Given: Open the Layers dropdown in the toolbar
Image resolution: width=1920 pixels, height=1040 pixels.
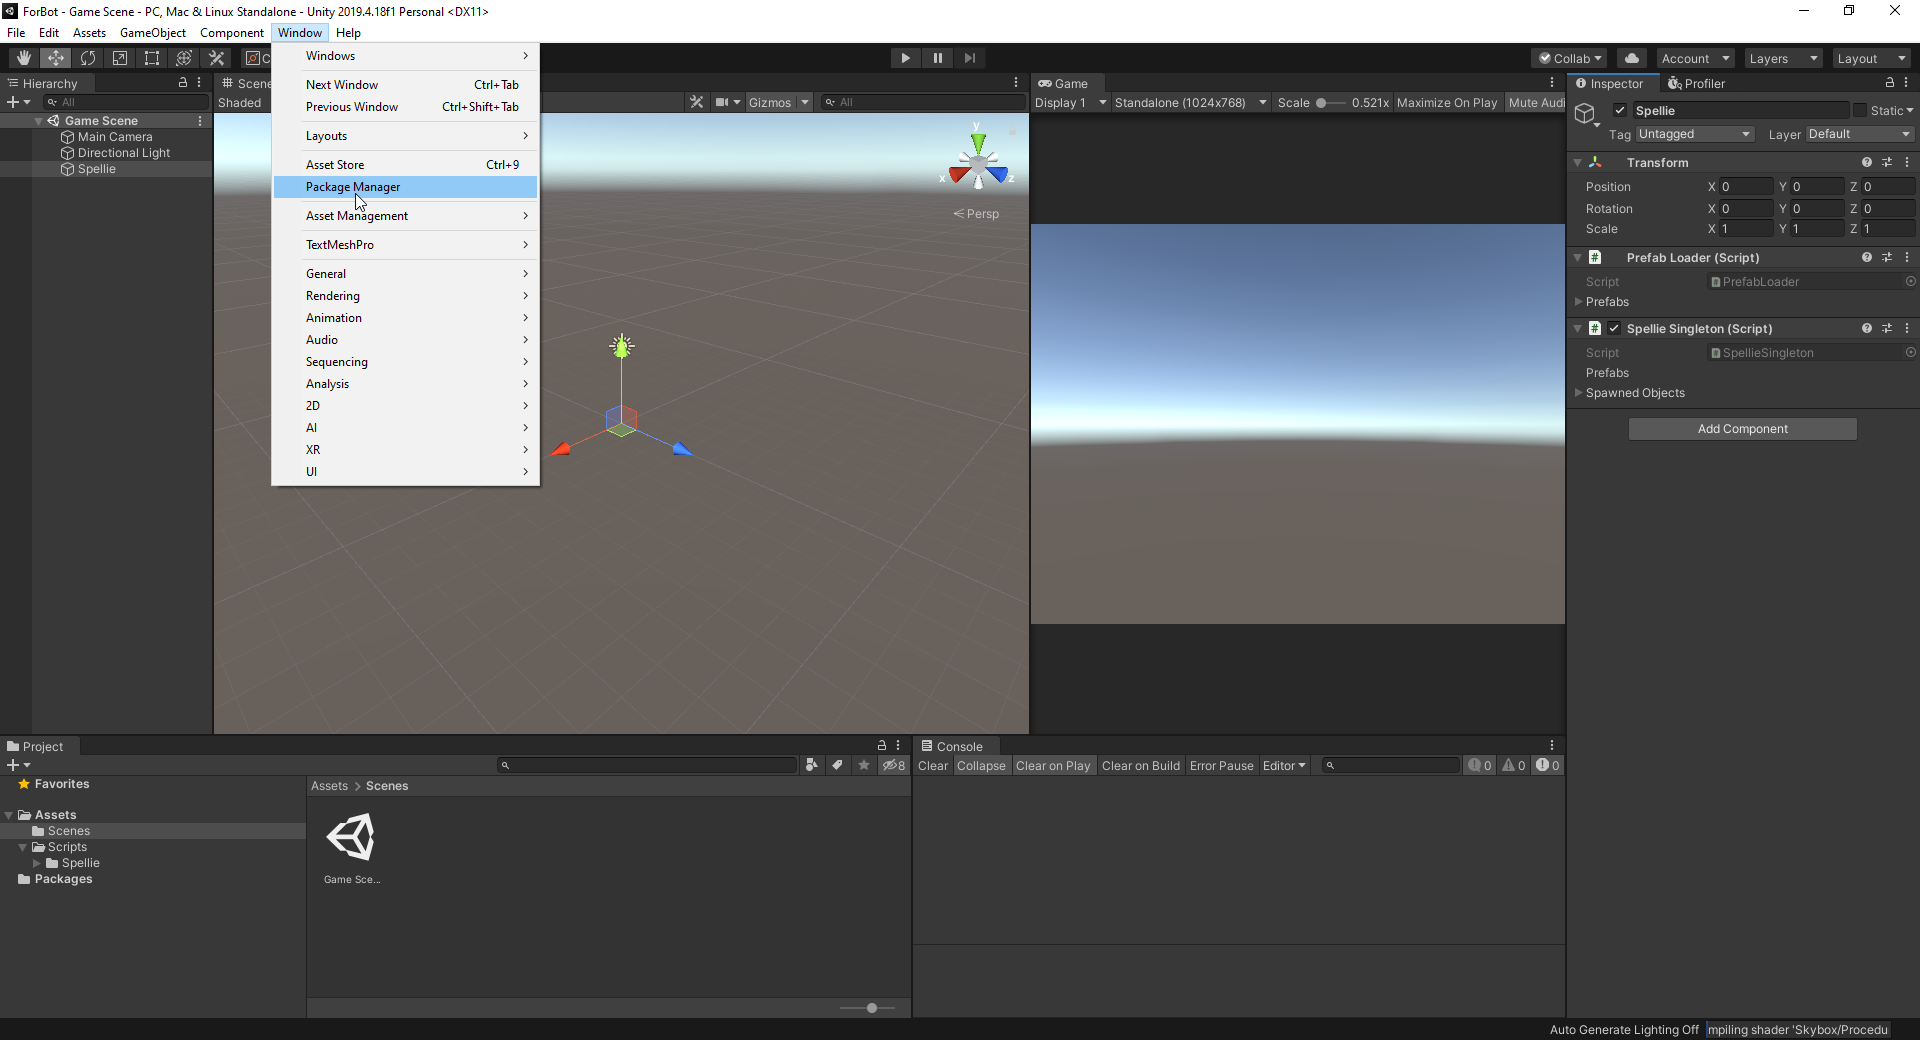Looking at the screenshot, I should (1783, 59).
